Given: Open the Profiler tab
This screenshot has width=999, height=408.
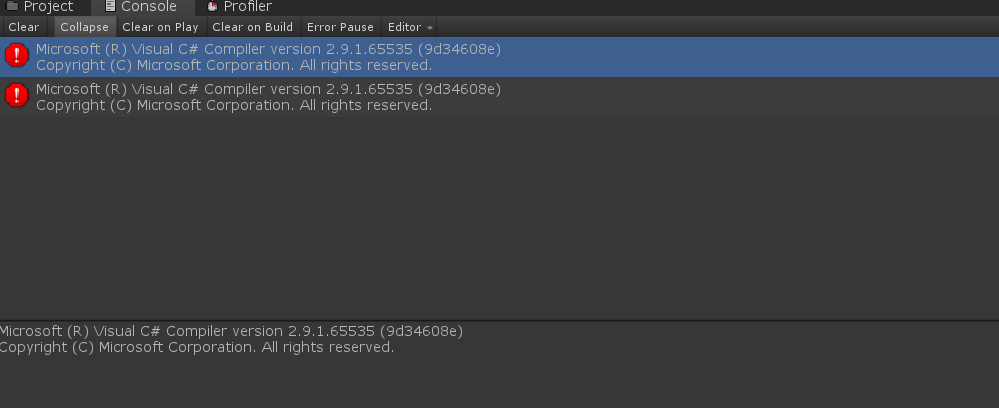Looking at the screenshot, I should coord(247,7).
